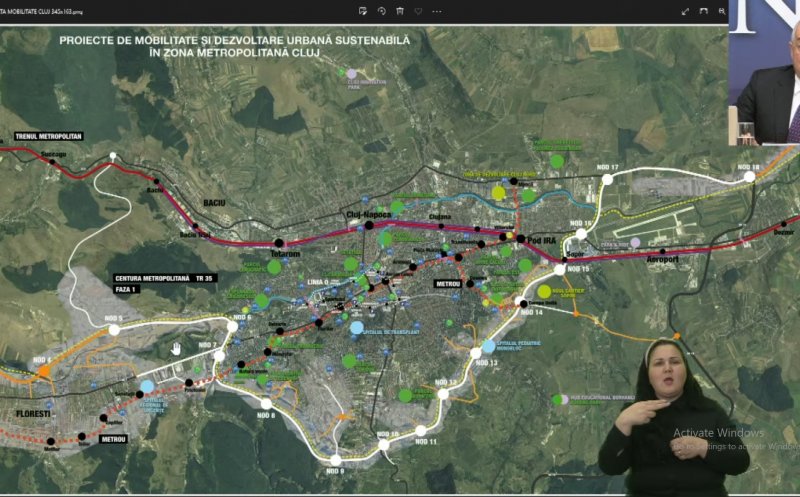Click the orange NOD 4 node marker
Viewport: 800px width, 497px height.
(x=44, y=371)
